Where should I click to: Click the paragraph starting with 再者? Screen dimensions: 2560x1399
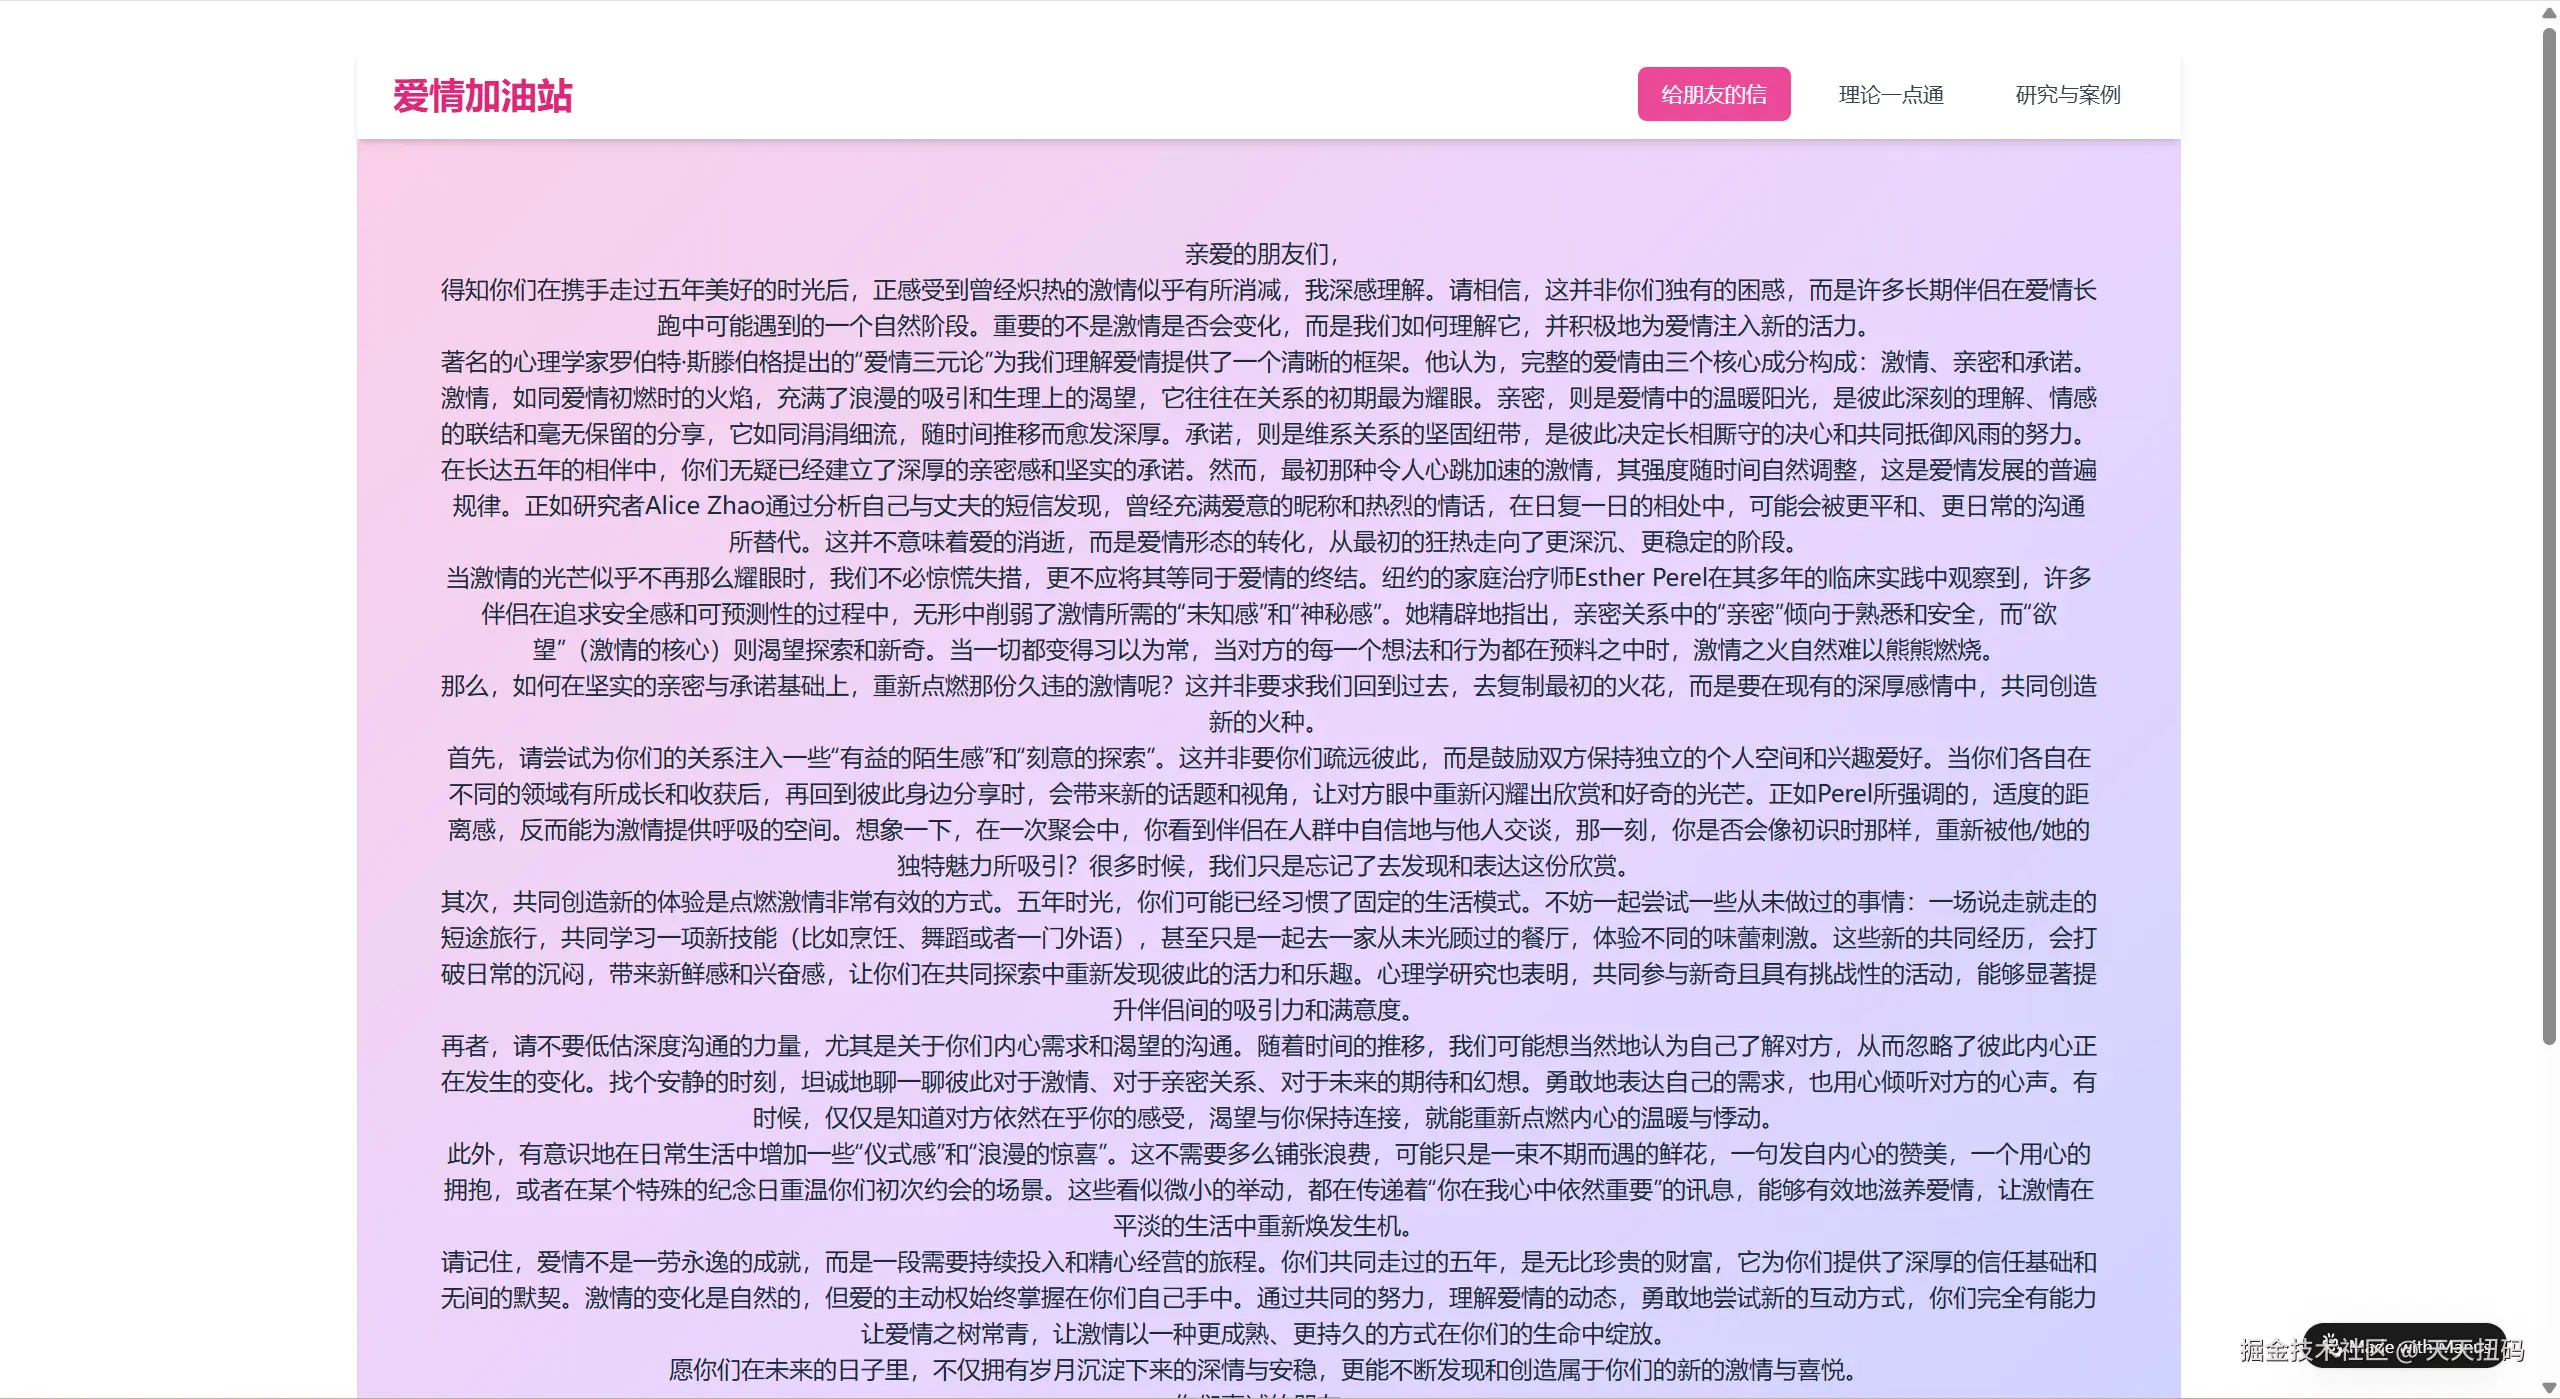1268,1082
